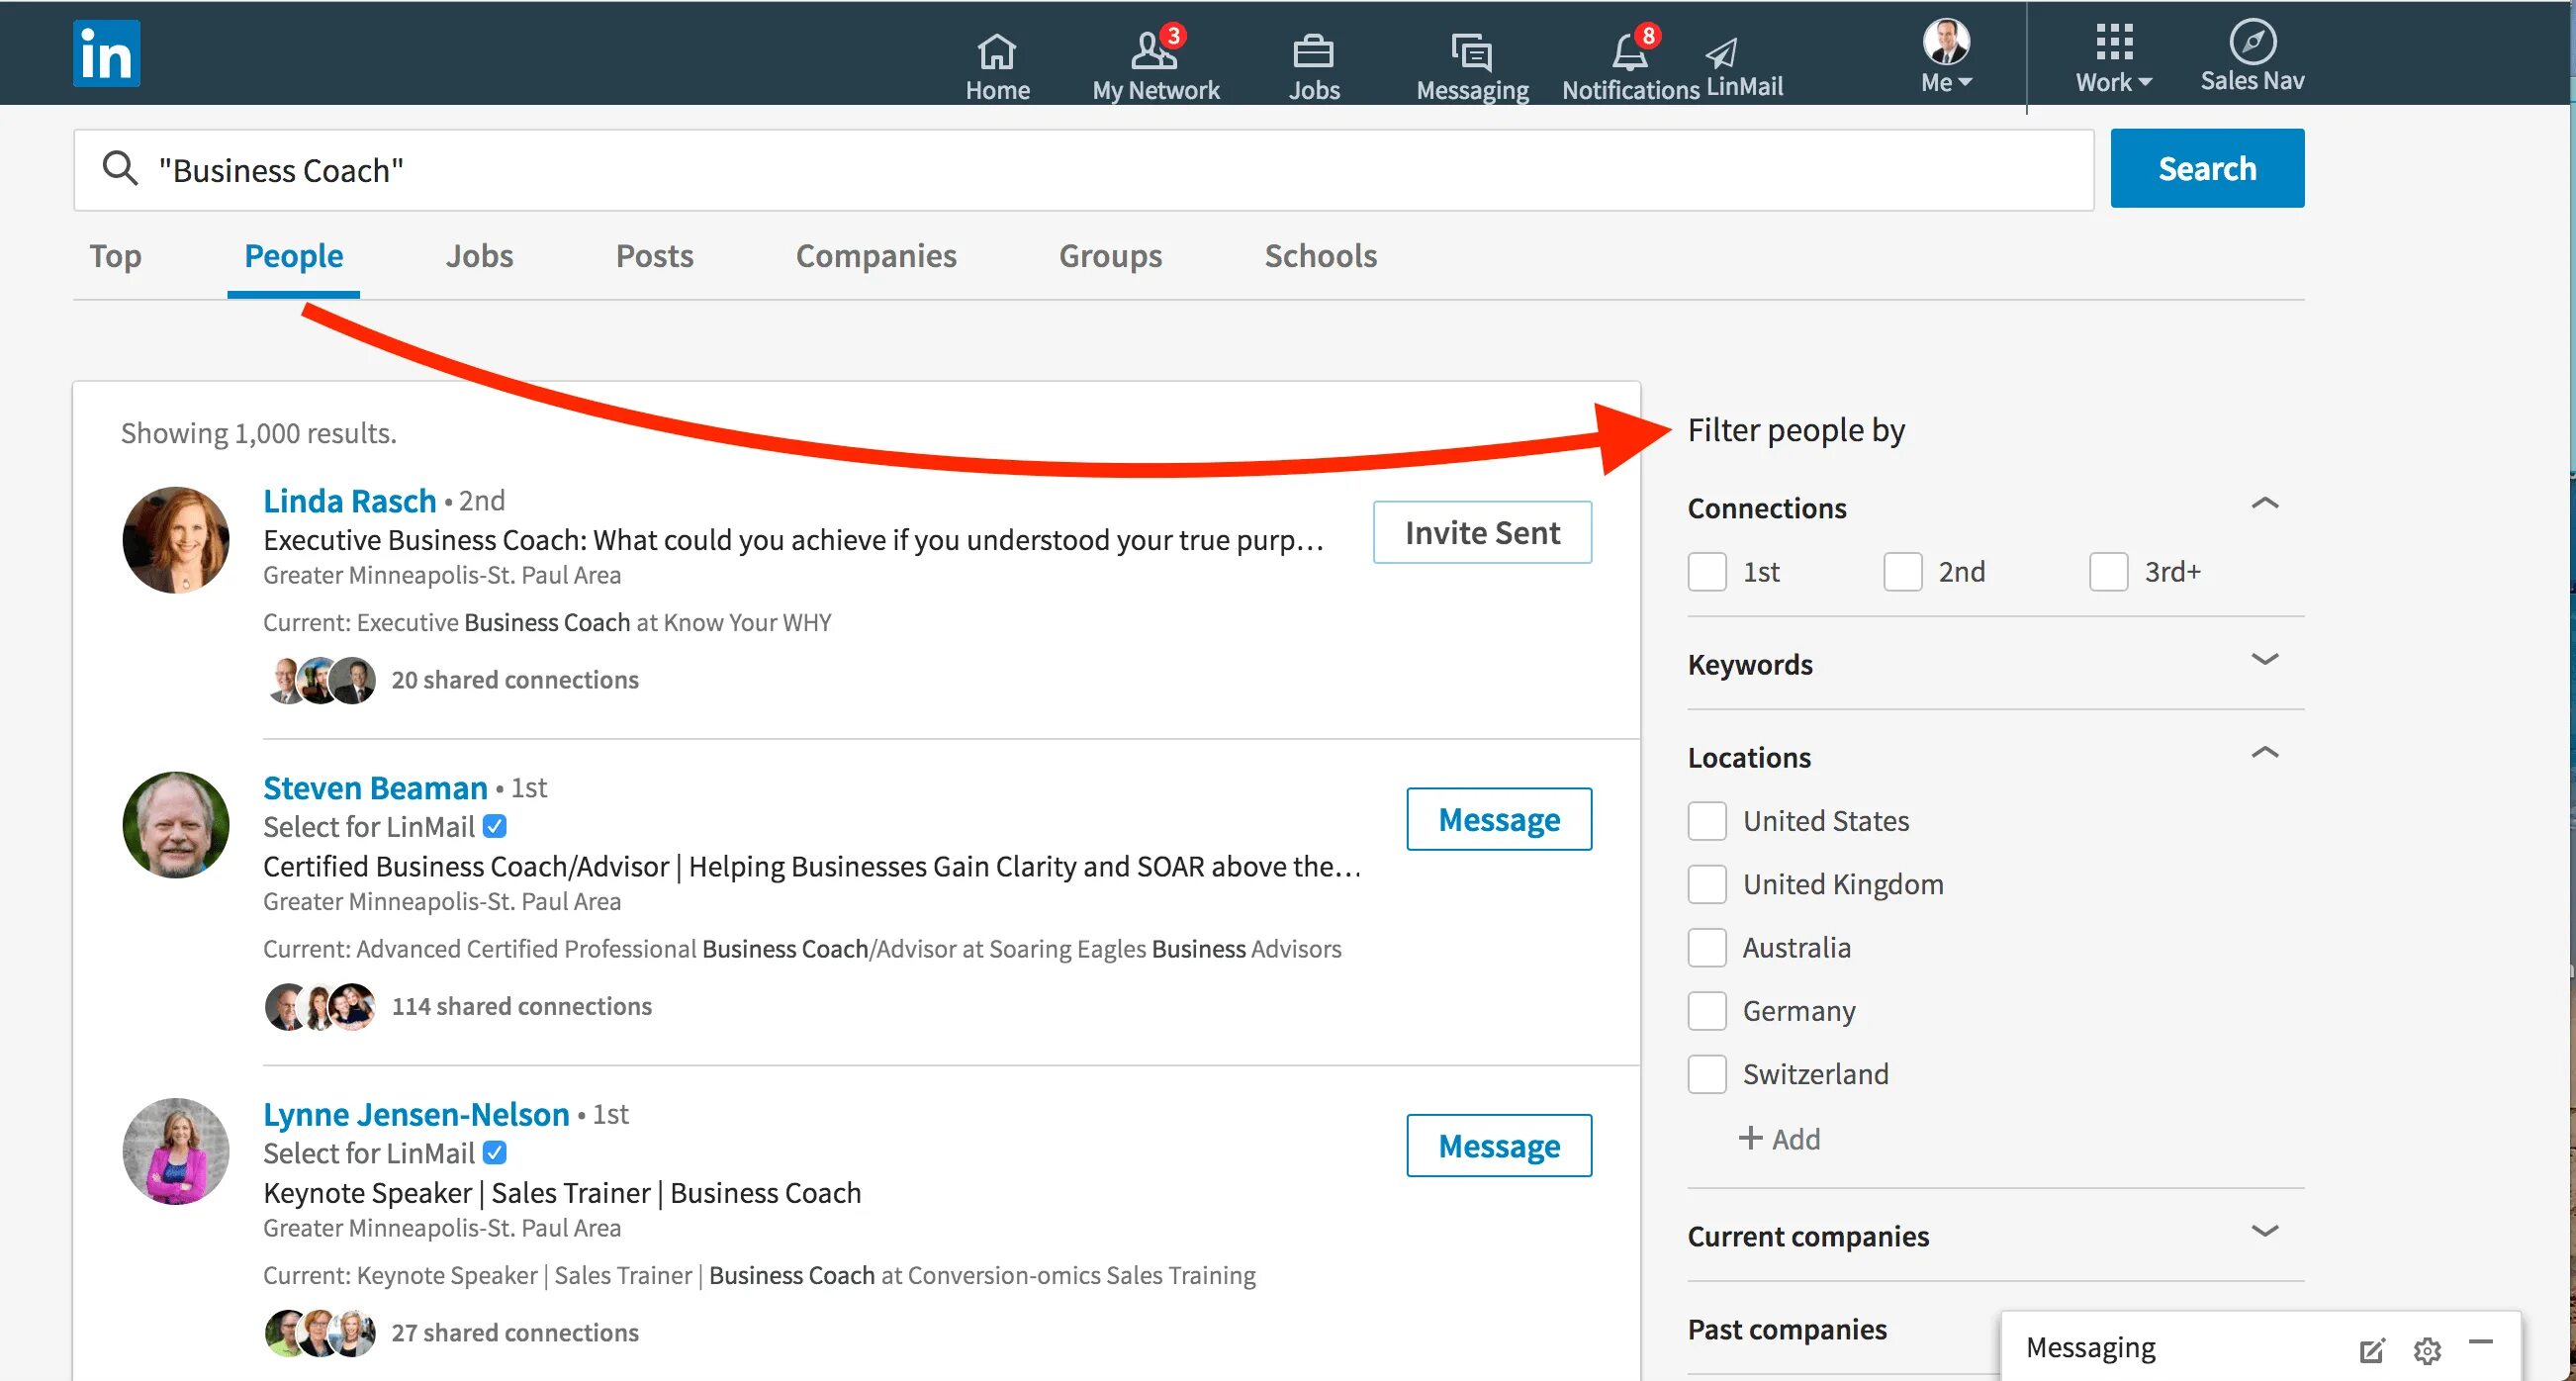The height and width of the screenshot is (1381, 2576).
Task: Switch to the Jobs search tab
Action: pyautogui.click(x=477, y=253)
